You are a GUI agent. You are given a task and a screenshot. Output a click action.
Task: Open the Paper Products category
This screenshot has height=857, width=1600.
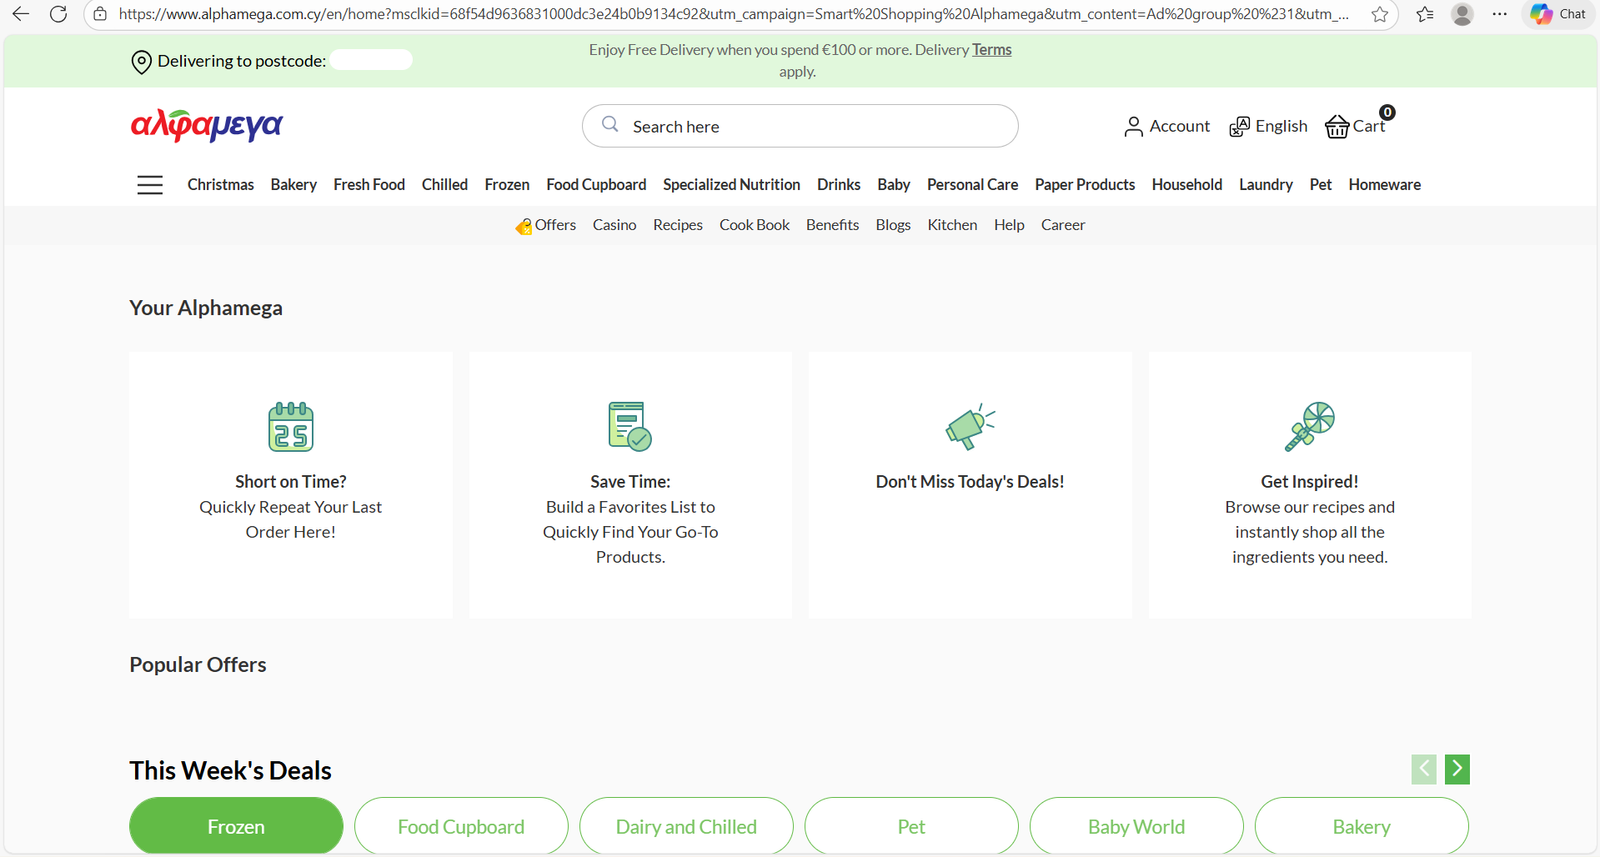click(x=1085, y=185)
